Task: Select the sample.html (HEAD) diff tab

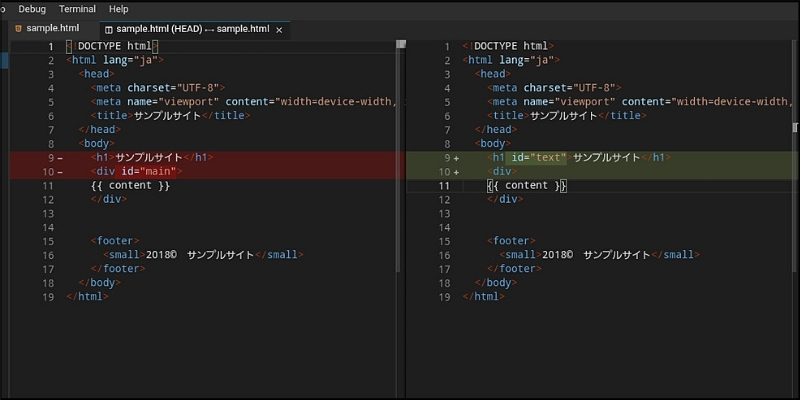Action: [x=192, y=29]
